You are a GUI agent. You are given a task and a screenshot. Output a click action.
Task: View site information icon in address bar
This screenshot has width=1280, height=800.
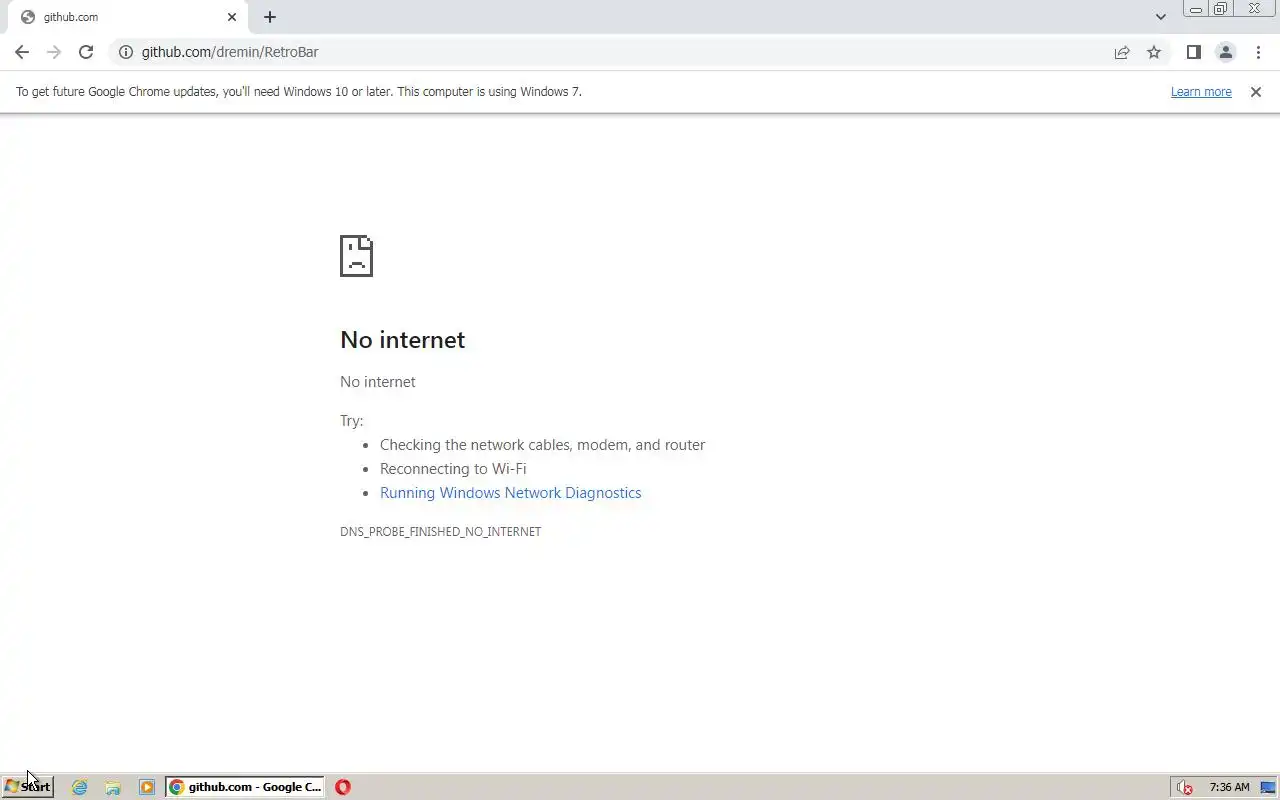(126, 52)
